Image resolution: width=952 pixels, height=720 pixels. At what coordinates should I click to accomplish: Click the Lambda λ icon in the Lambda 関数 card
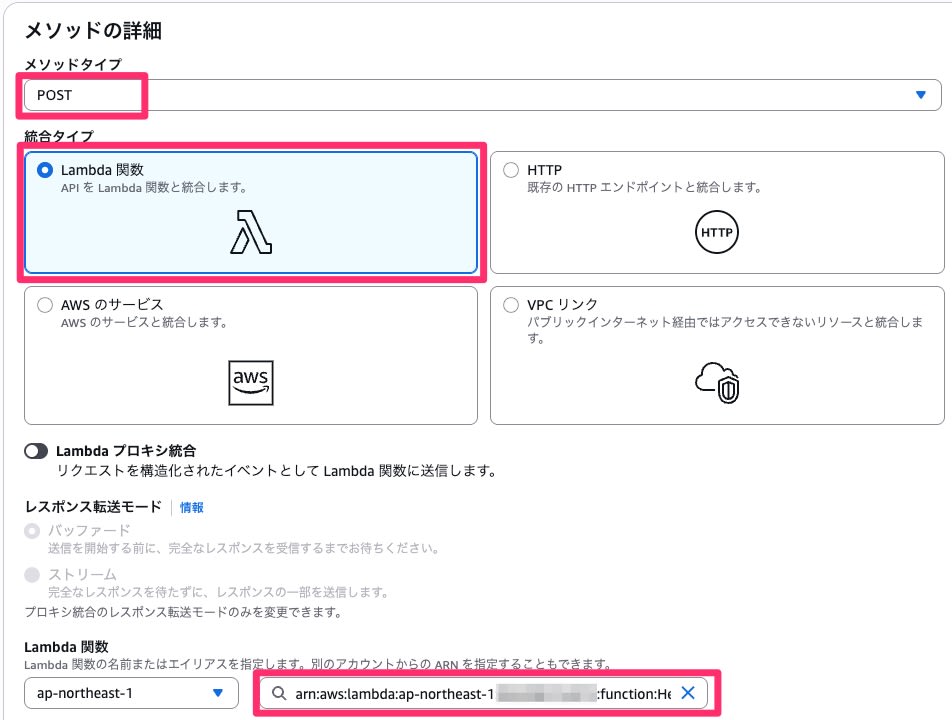pyautogui.click(x=252, y=231)
